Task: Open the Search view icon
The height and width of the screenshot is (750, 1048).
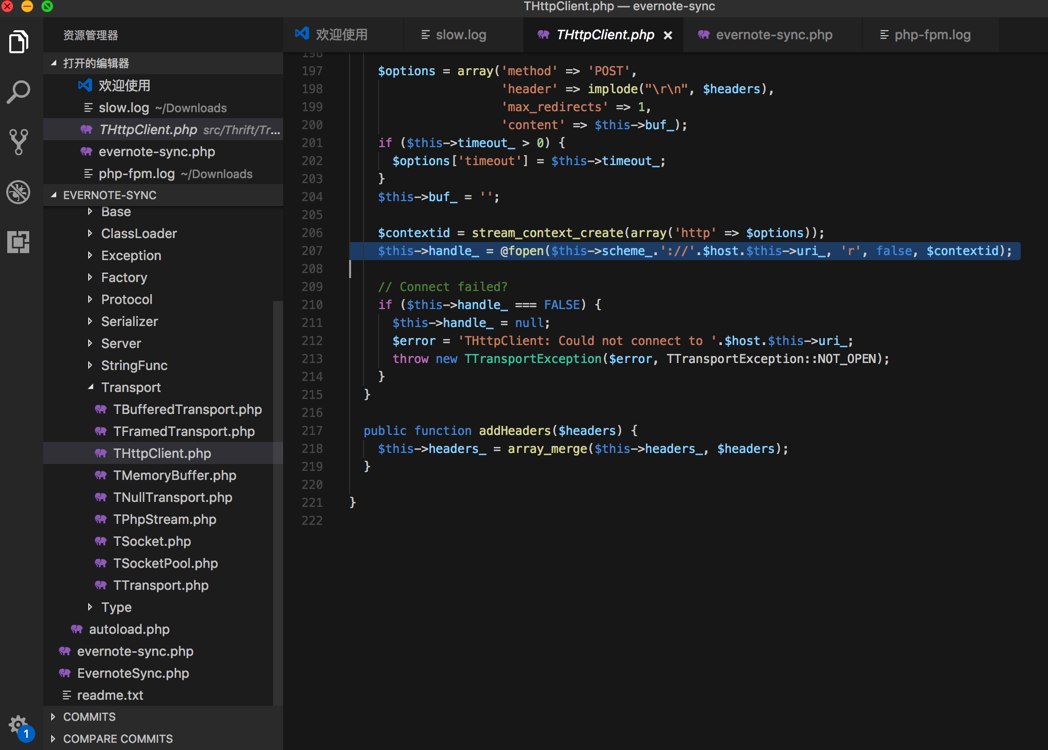Action: 19,92
